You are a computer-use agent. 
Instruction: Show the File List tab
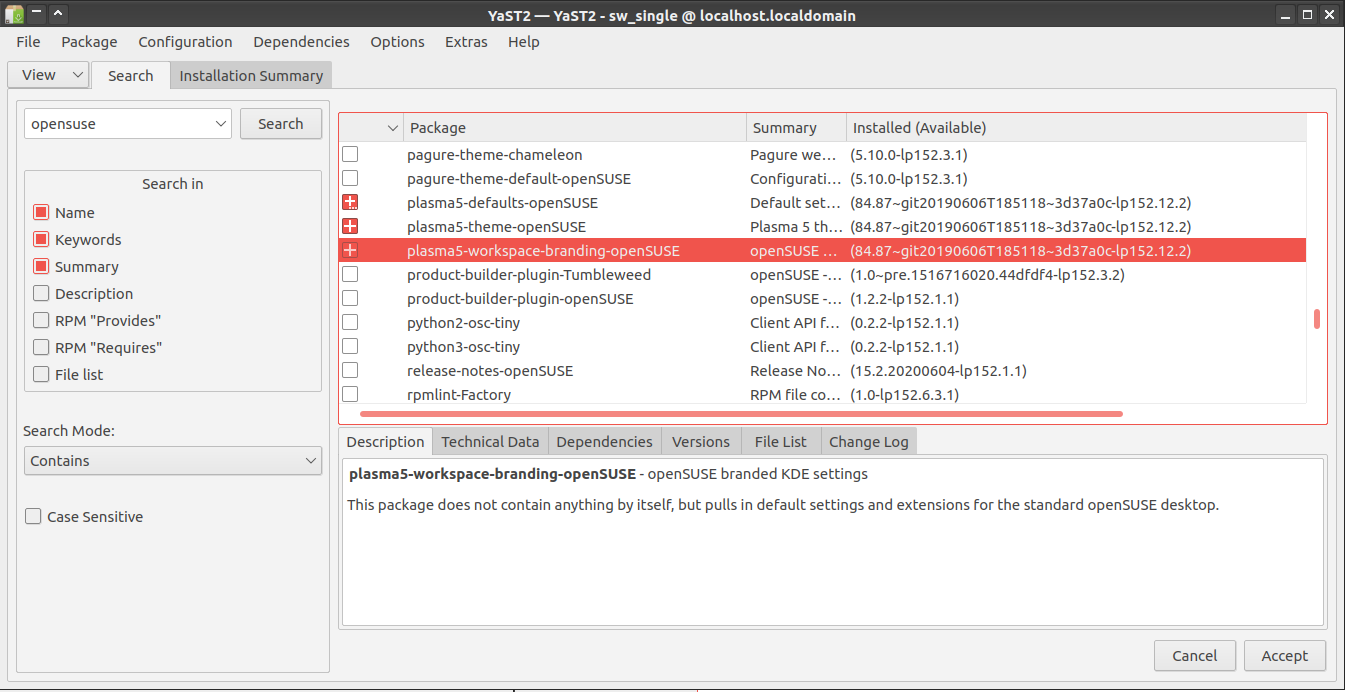(x=781, y=441)
